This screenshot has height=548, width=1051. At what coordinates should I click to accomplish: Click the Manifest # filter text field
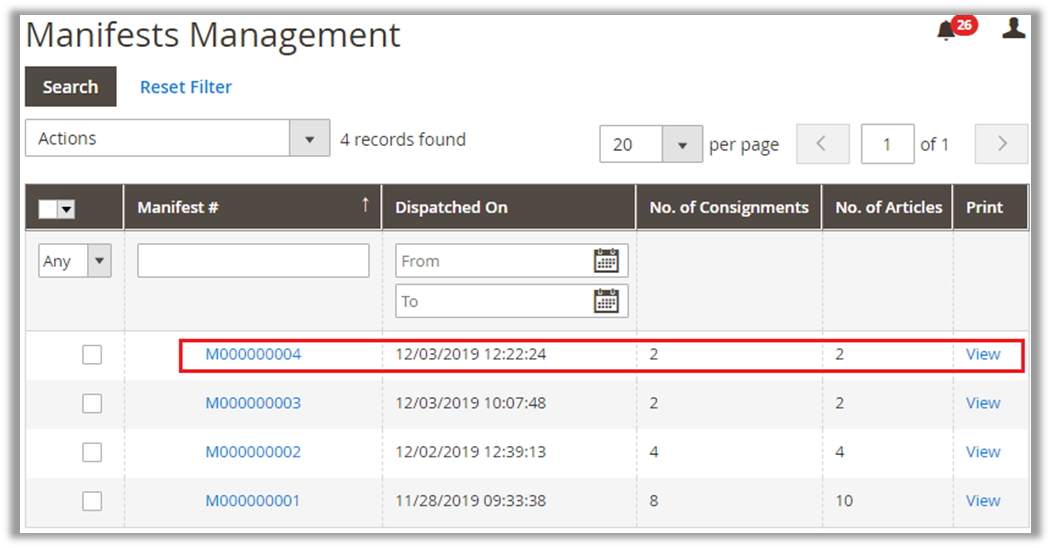point(253,261)
